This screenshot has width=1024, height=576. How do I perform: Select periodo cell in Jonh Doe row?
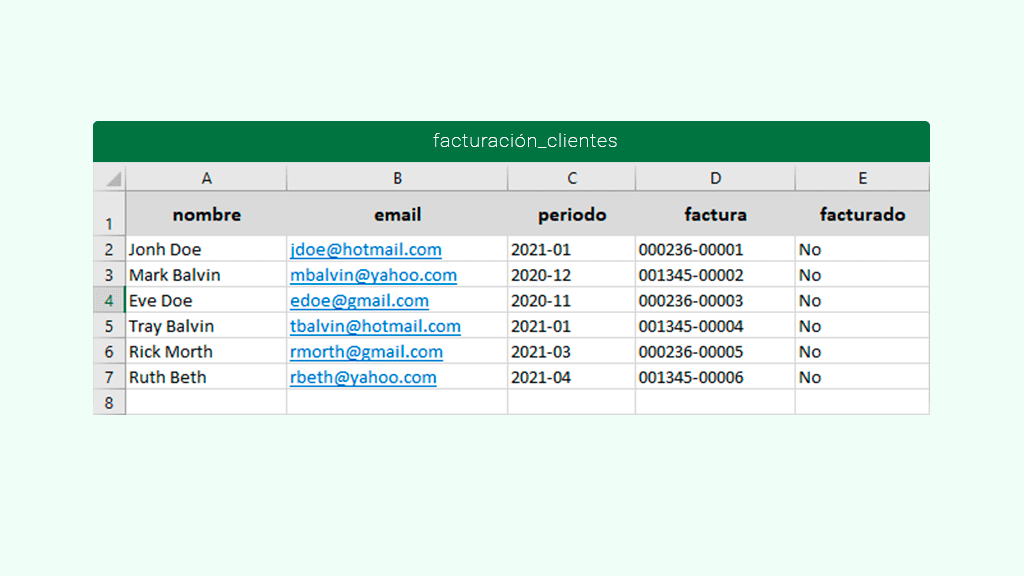(x=571, y=249)
